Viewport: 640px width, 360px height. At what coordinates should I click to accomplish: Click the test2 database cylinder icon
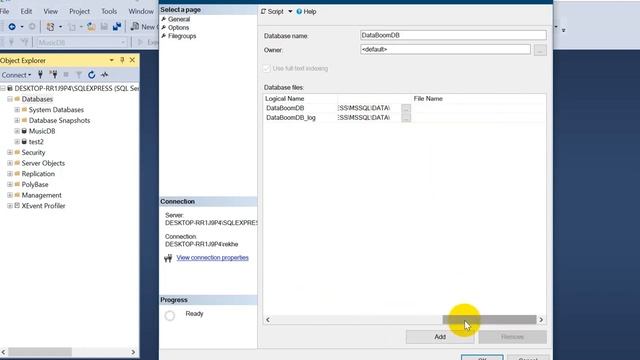[24, 142]
